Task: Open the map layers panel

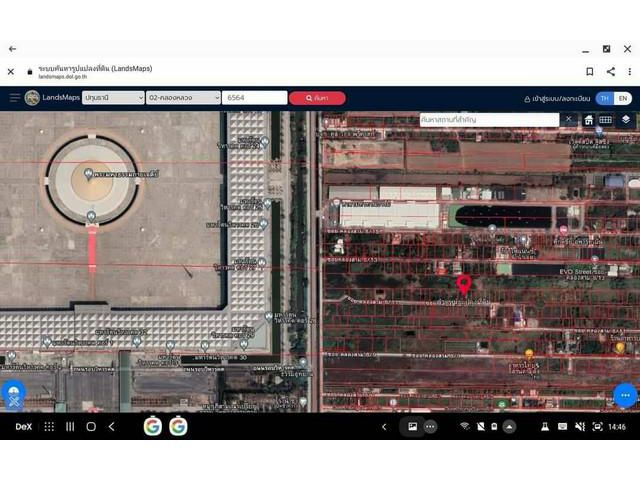Action: click(x=626, y=119)
